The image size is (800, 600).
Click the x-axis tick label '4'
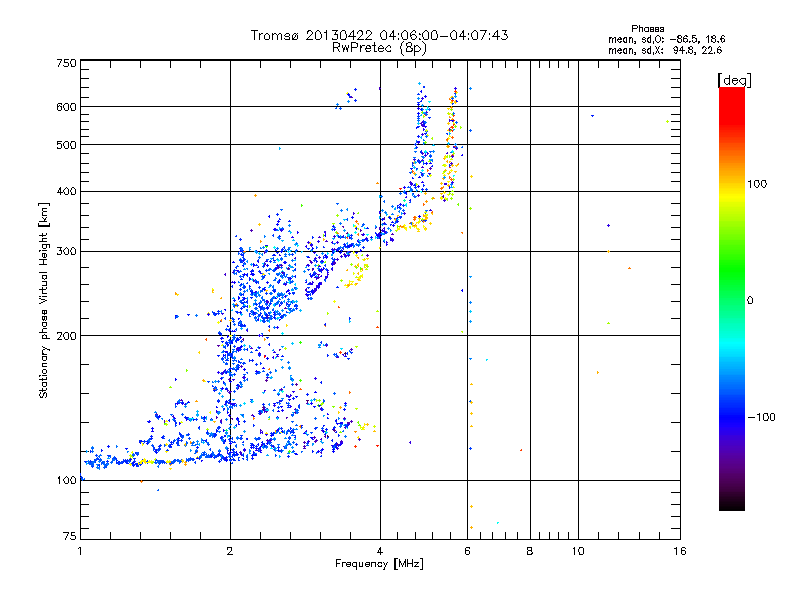pos(380,551)
